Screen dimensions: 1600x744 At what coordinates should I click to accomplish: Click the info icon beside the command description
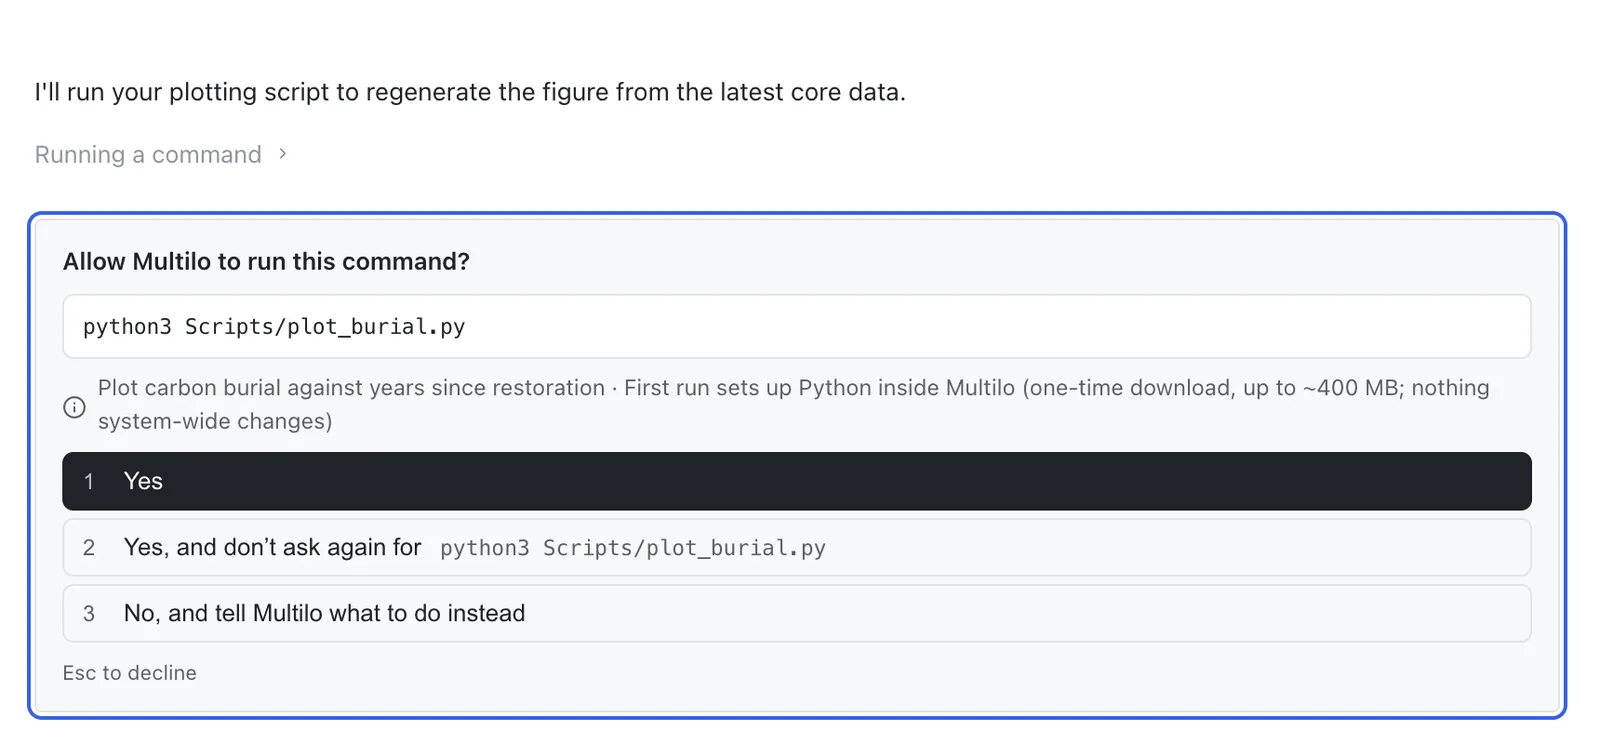pos(74,407)
